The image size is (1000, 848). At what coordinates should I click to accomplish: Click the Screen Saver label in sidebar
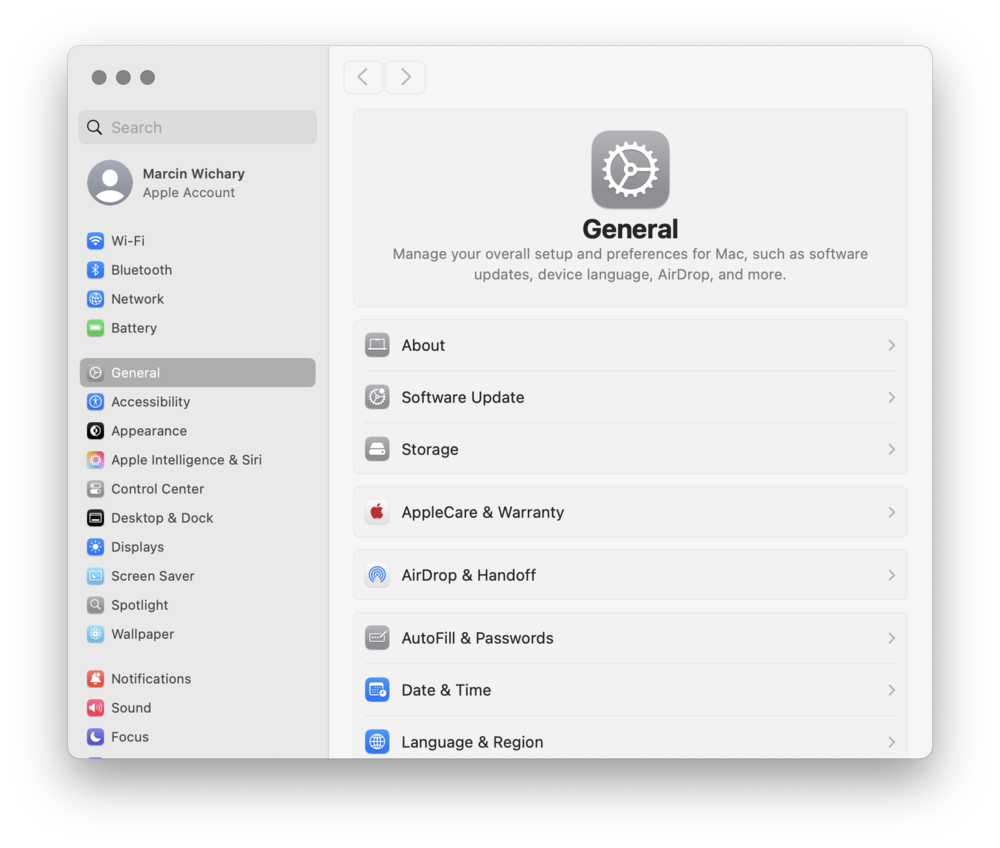coord(153,576)
